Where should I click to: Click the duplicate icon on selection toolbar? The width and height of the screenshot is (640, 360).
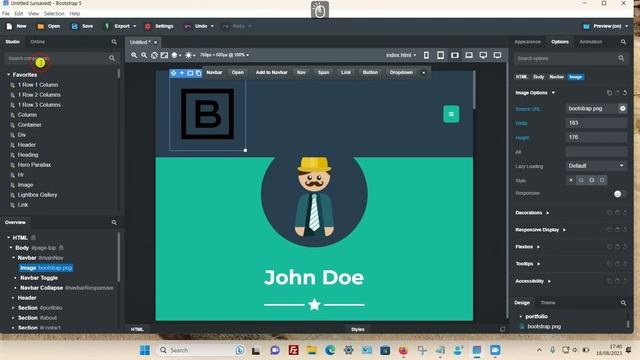pyautogui.click(x=198, y=73)
